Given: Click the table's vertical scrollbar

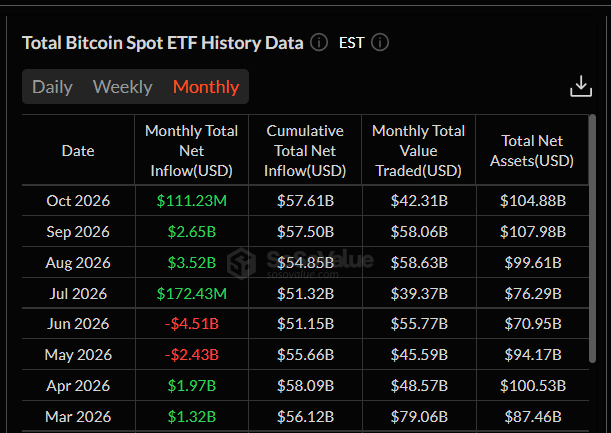Looking at the screenshot, I should coord(592,239).
